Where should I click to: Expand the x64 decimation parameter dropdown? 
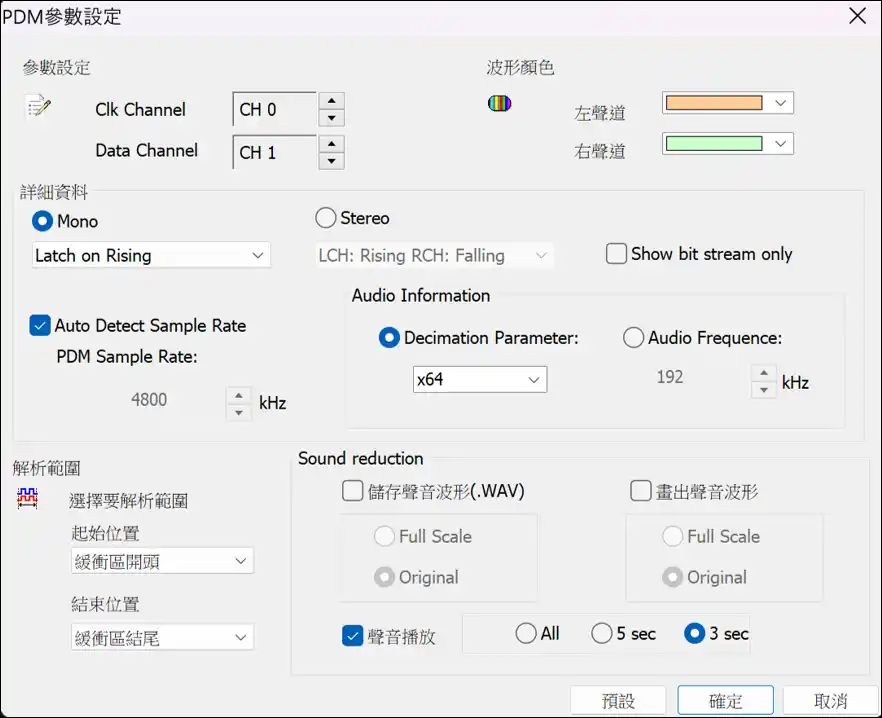click(x=480, y=380)
